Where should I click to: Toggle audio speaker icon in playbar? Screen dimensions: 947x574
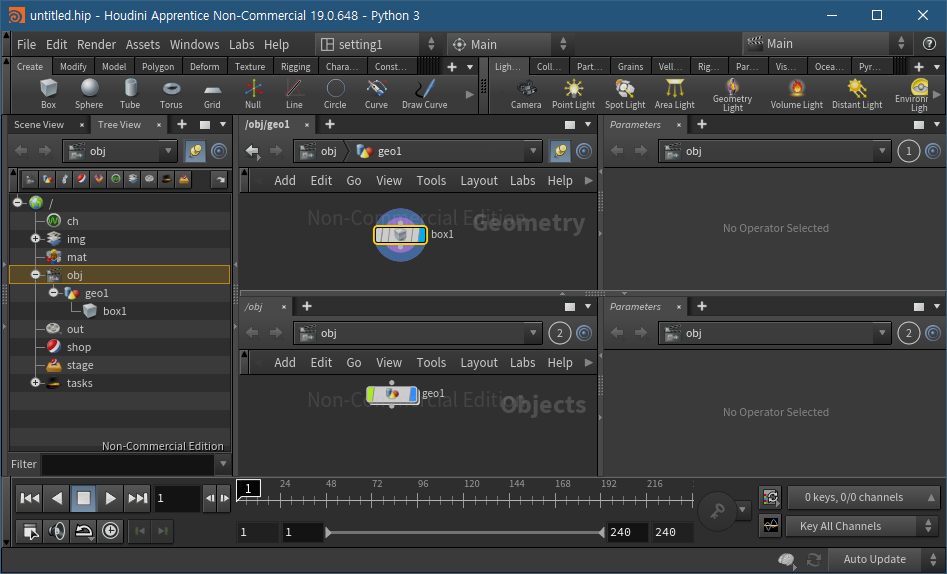[57, 531]
